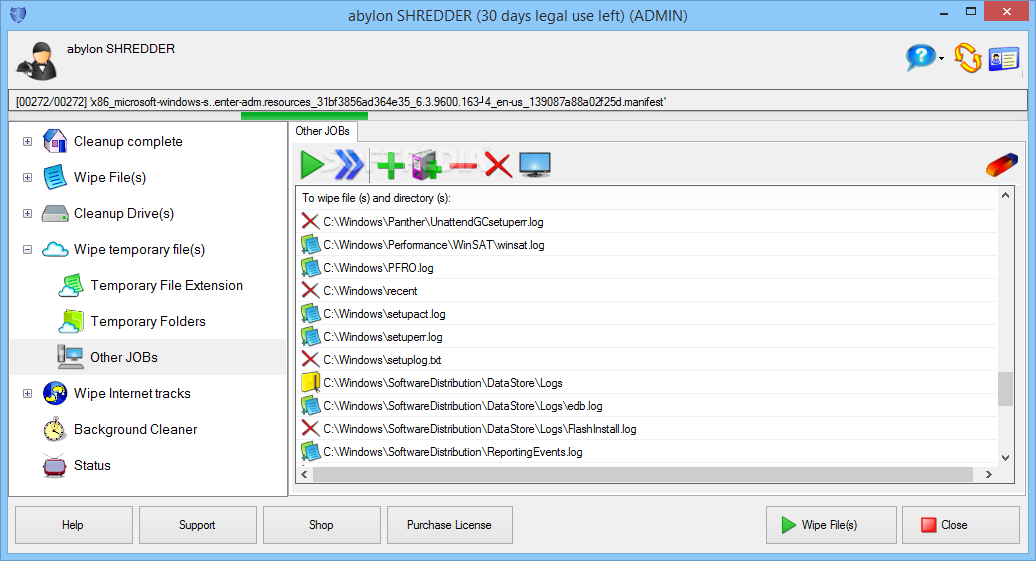This screenshot has height=561, width=1036.
Task: Click the vertical scrollbar up arrow
Action: click(1005, 196)
